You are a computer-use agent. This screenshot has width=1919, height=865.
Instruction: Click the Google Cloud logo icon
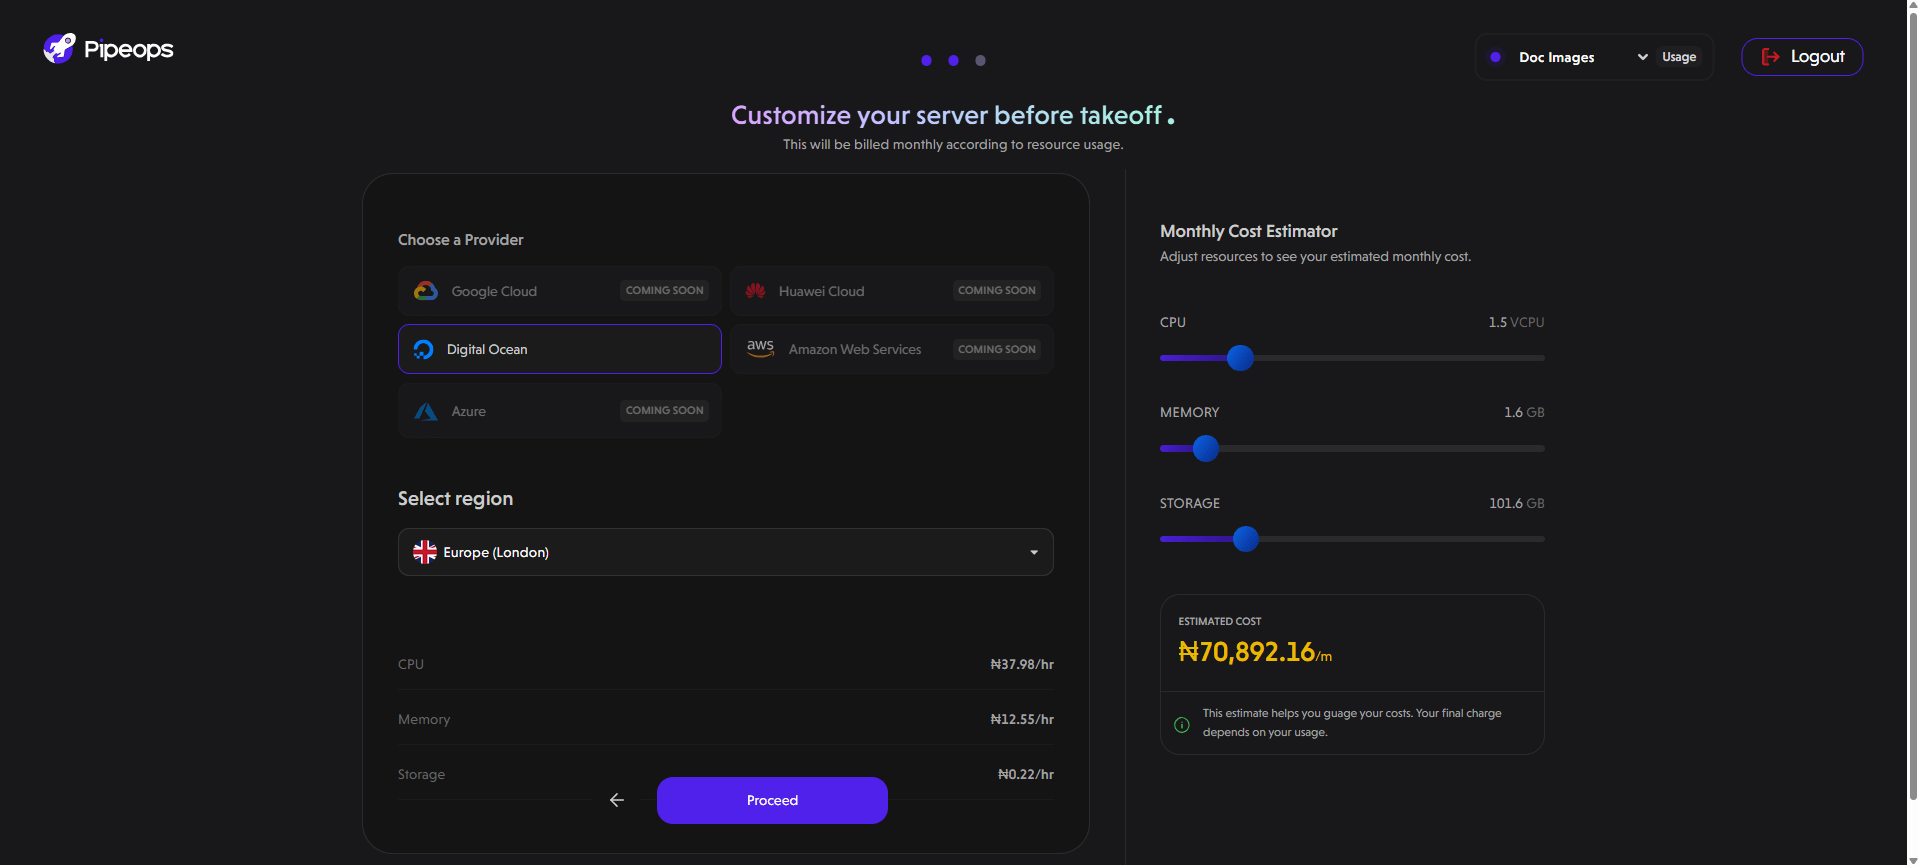(426, 291)
